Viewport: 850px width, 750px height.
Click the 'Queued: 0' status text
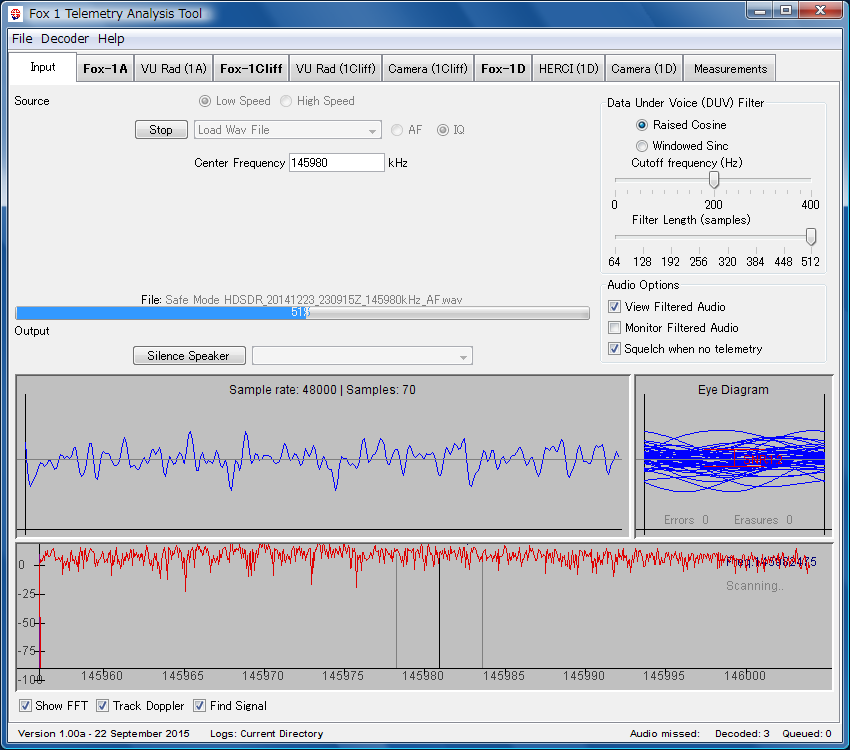coord(807,734)
